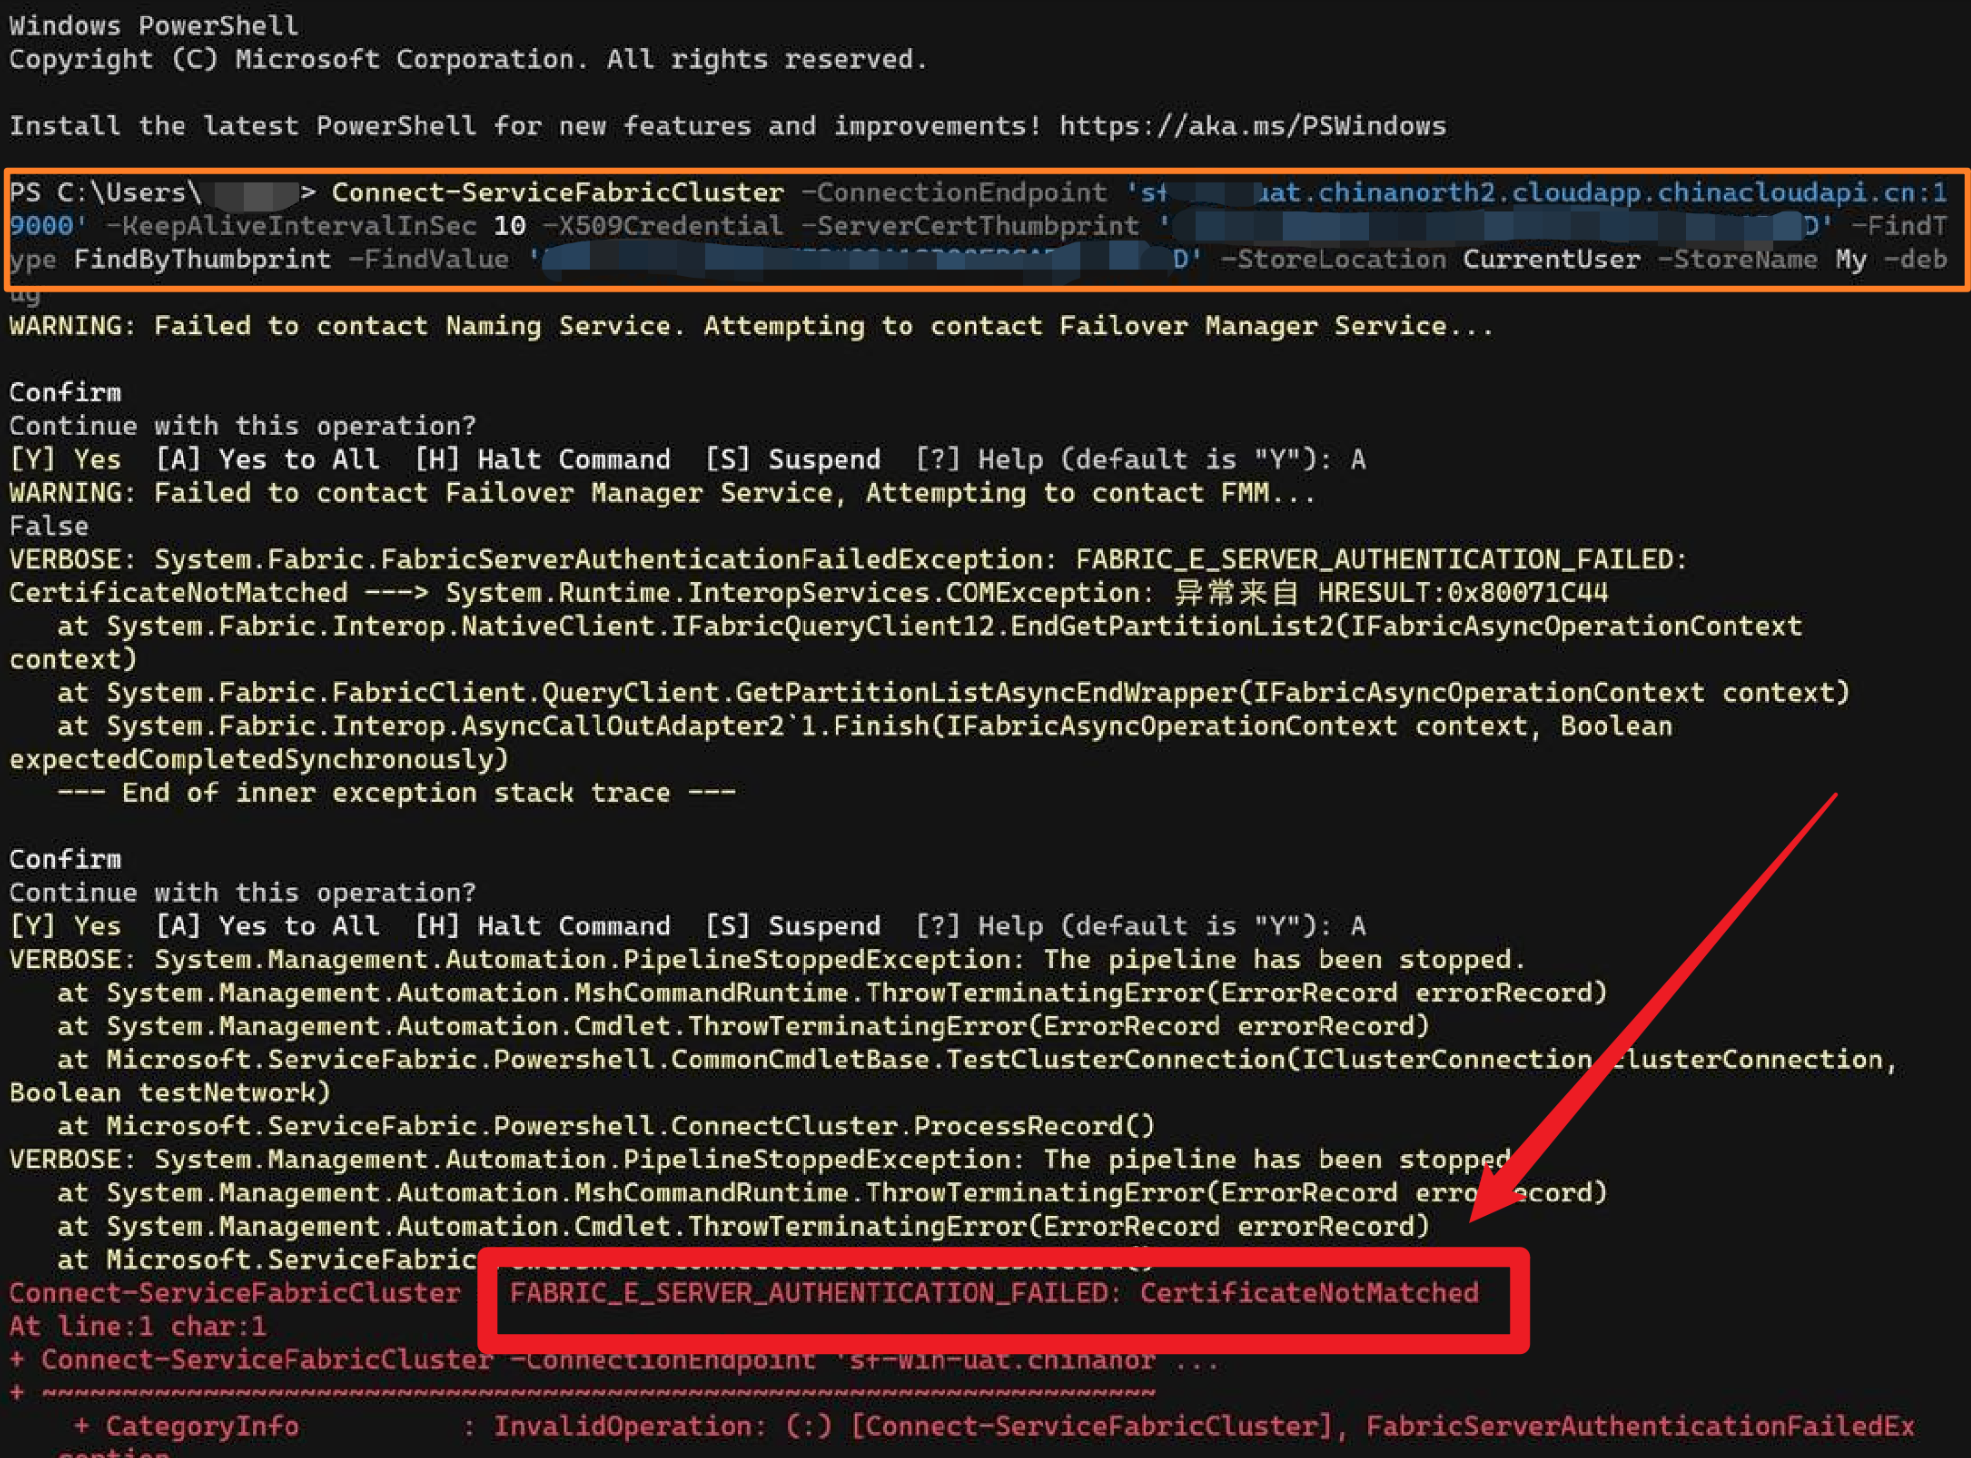Click 'End of inner exception stack trace' line

point(396,793)
